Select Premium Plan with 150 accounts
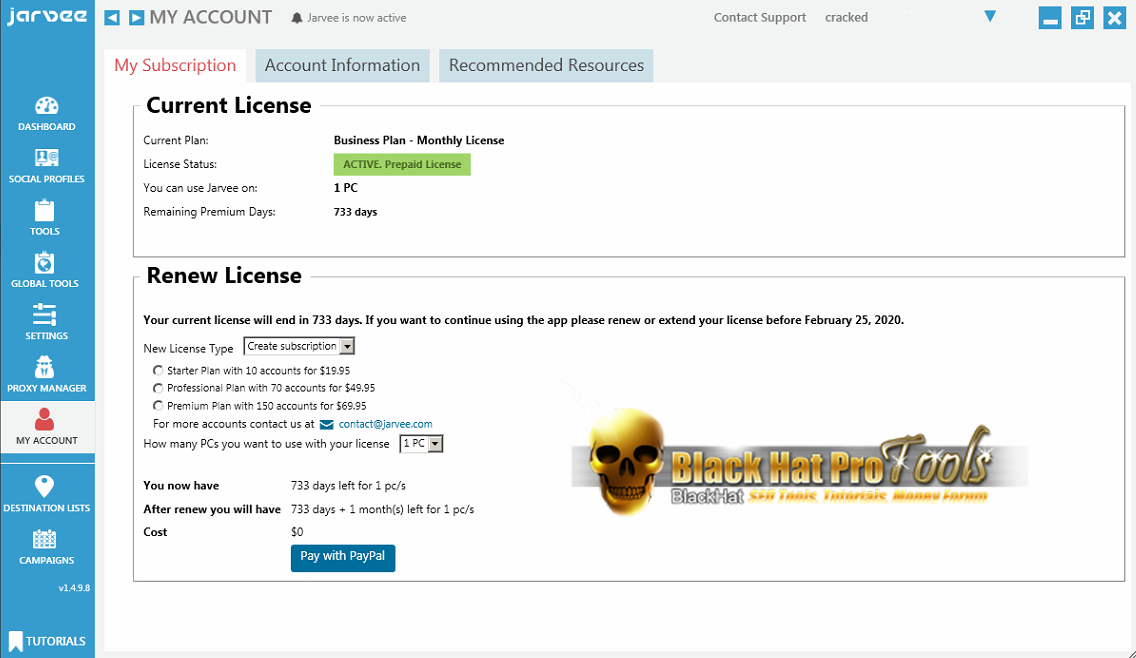The width and height of the screenshot is (1136, 658). click(158, 406)
